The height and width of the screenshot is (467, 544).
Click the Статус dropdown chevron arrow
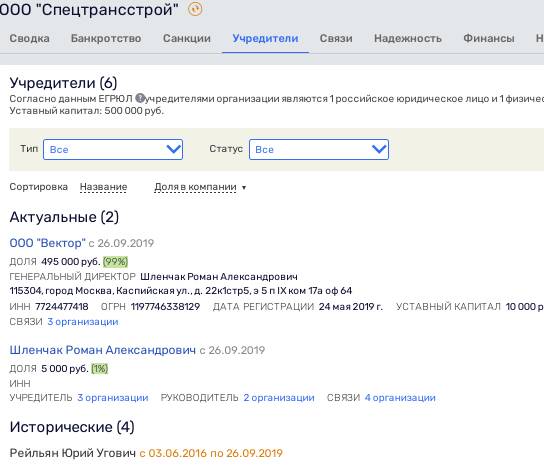pos(379,150)
